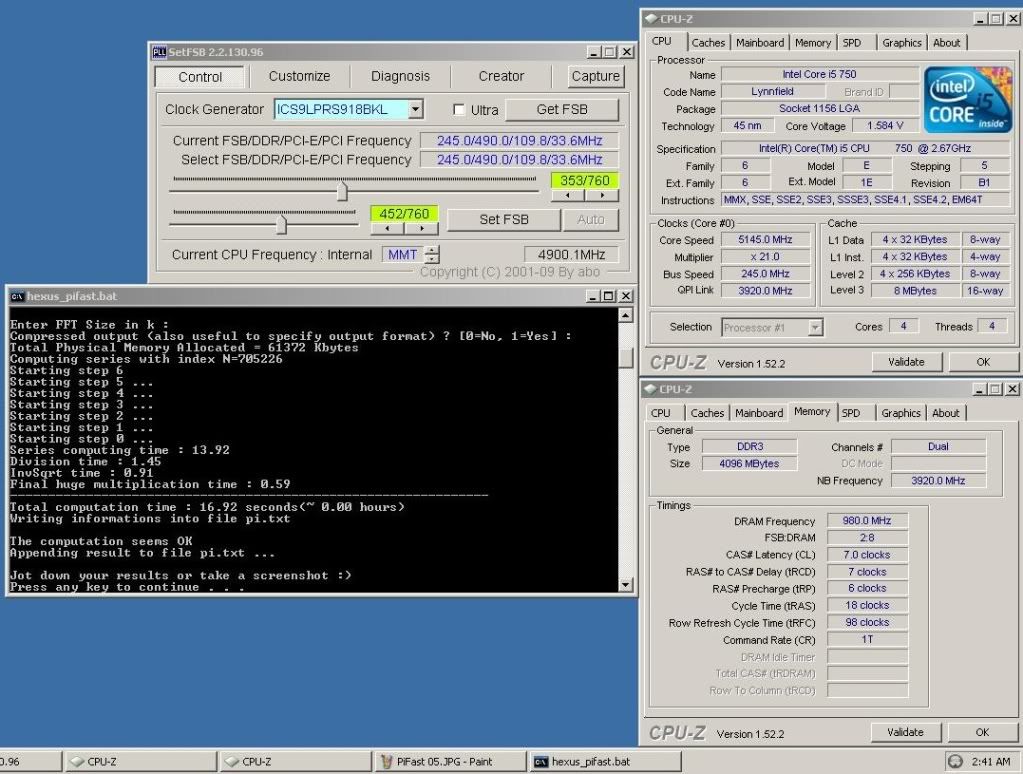Click the upper FSB slider thumb near 353/760
Image resolution: width=1023 pixels, height=774 pixels.
click(x=341, y=191)
